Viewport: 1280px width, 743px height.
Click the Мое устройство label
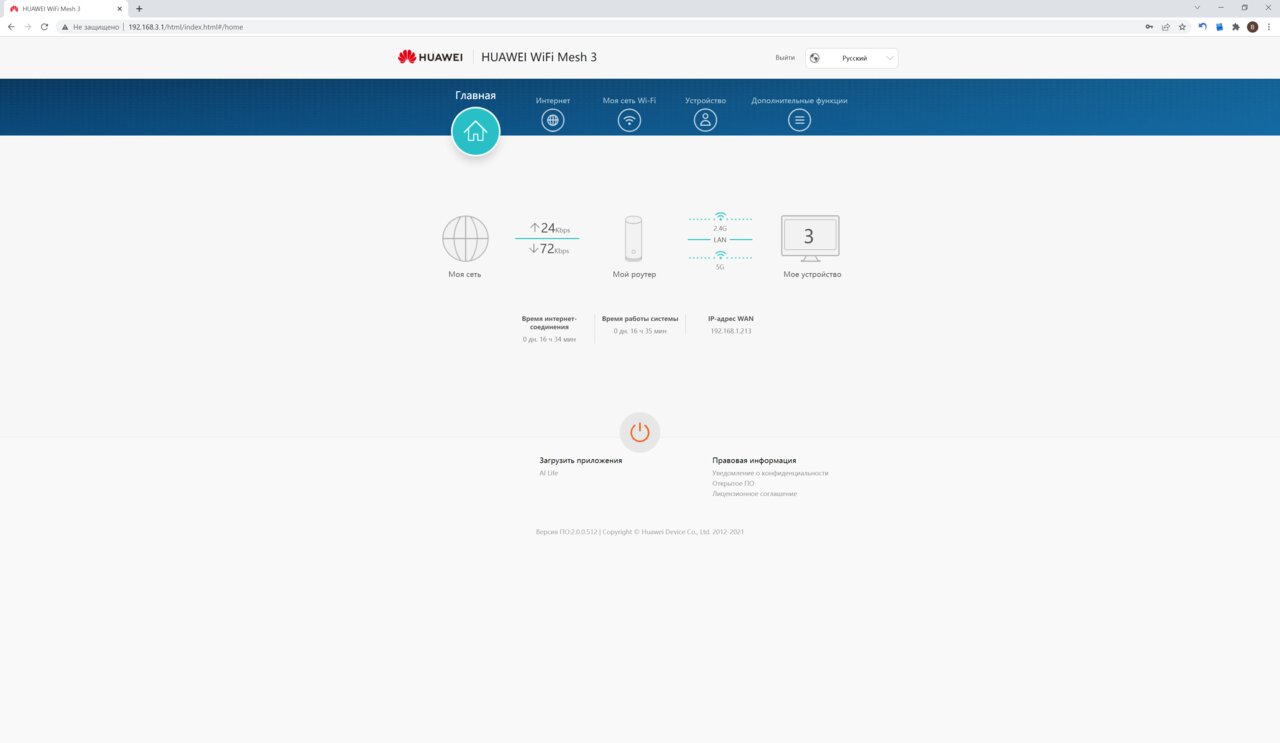coord(812,274)
